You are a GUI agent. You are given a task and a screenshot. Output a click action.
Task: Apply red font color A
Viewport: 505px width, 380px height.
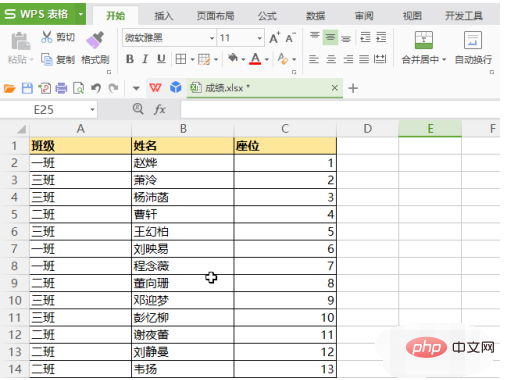[x=255, y=59]
